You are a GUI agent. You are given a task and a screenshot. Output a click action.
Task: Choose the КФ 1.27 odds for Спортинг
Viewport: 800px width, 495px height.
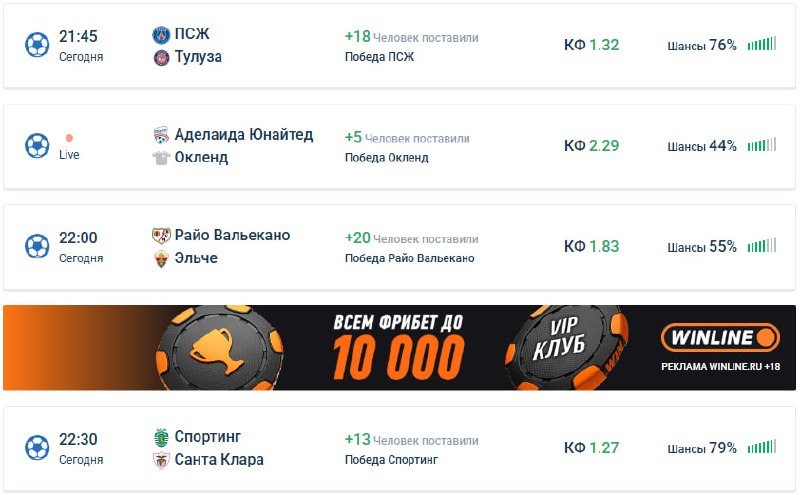click(592, 448)
